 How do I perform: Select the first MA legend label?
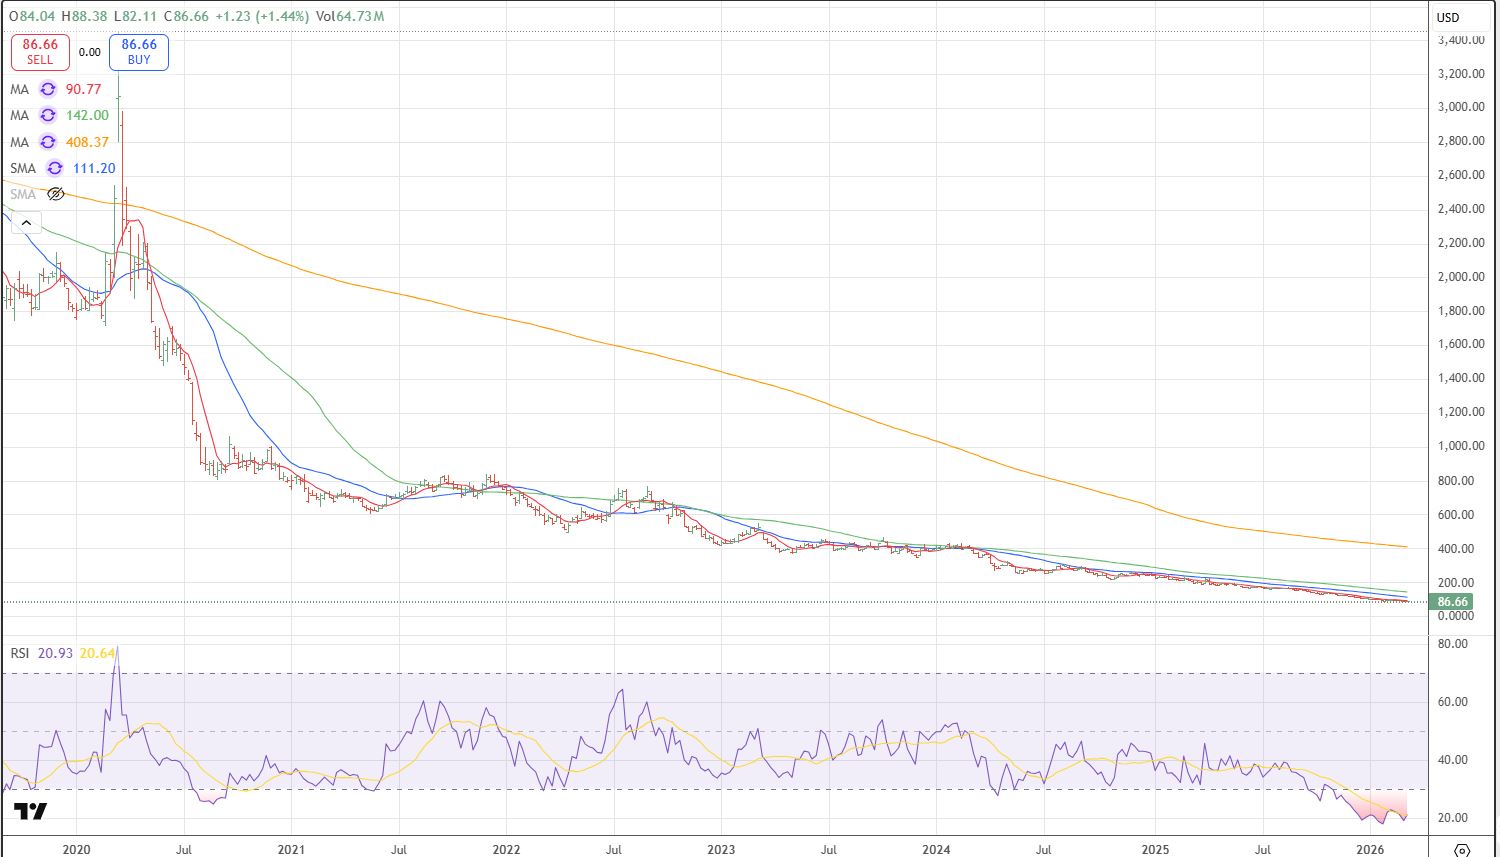pos(20,89)
